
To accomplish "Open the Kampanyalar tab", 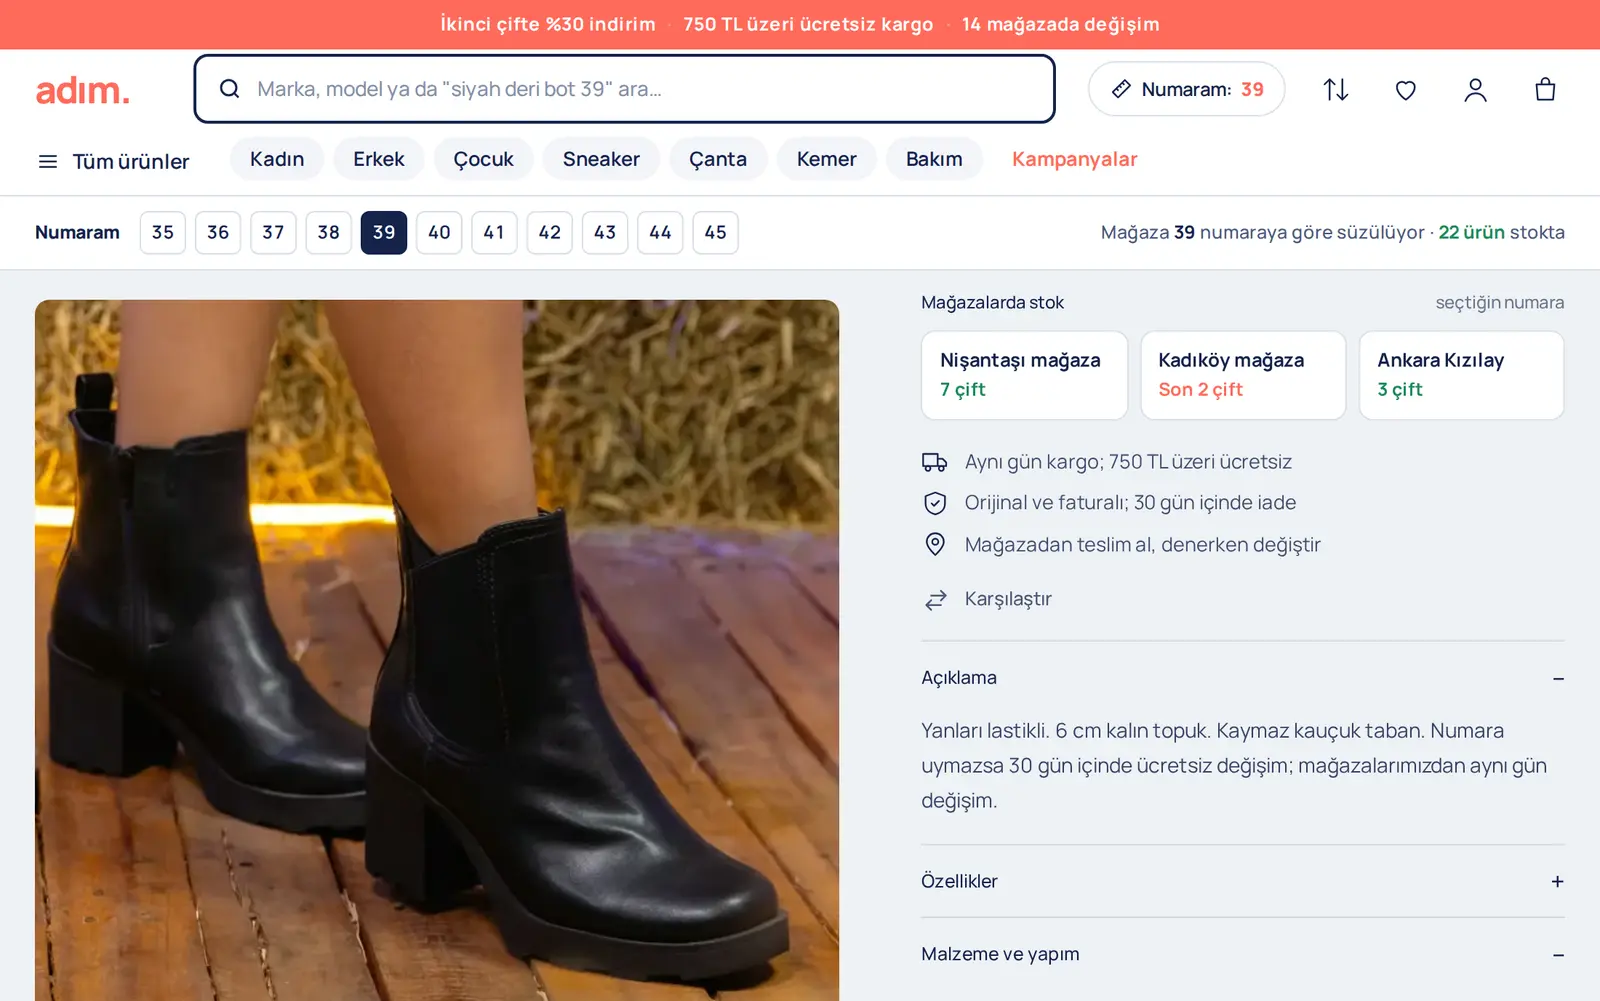I will tap(1075, 159).
